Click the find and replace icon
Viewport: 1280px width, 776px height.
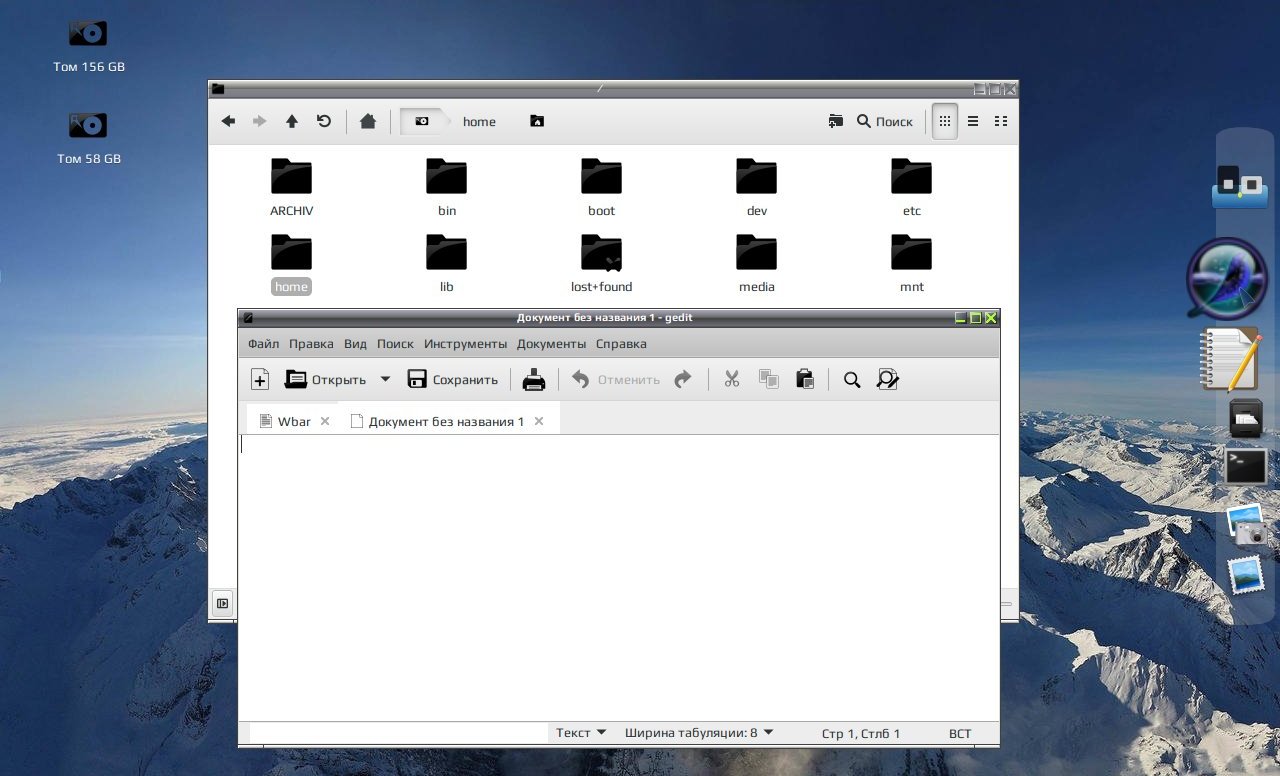coord(887,380)
